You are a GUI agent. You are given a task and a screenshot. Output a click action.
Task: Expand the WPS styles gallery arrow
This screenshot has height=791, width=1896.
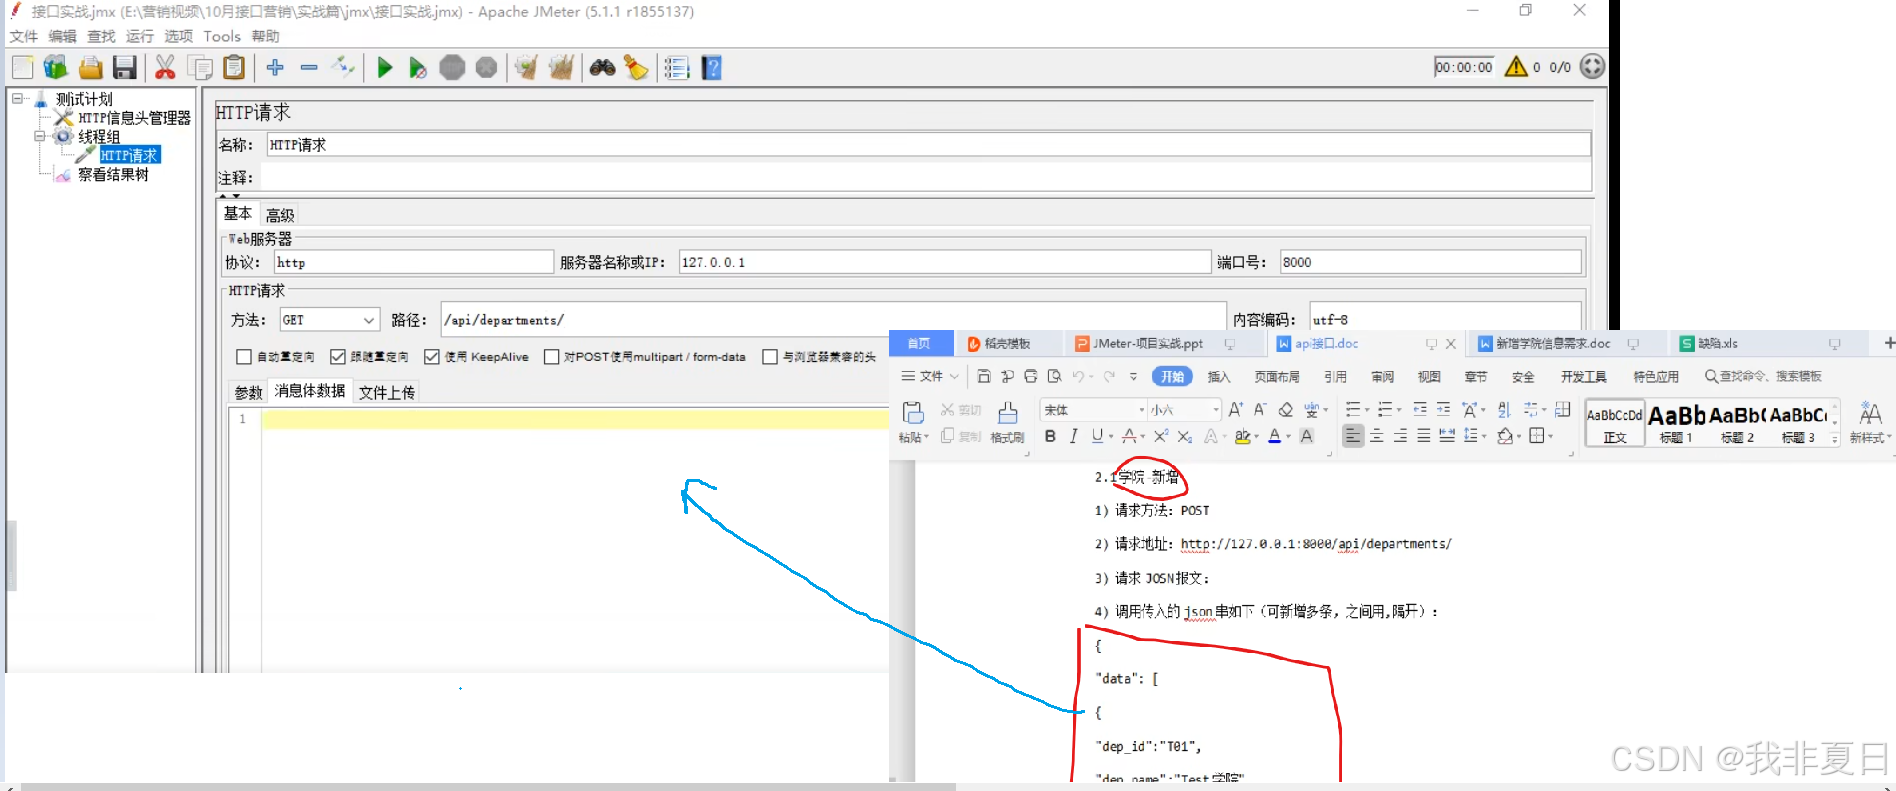[x=1835, y=438]
